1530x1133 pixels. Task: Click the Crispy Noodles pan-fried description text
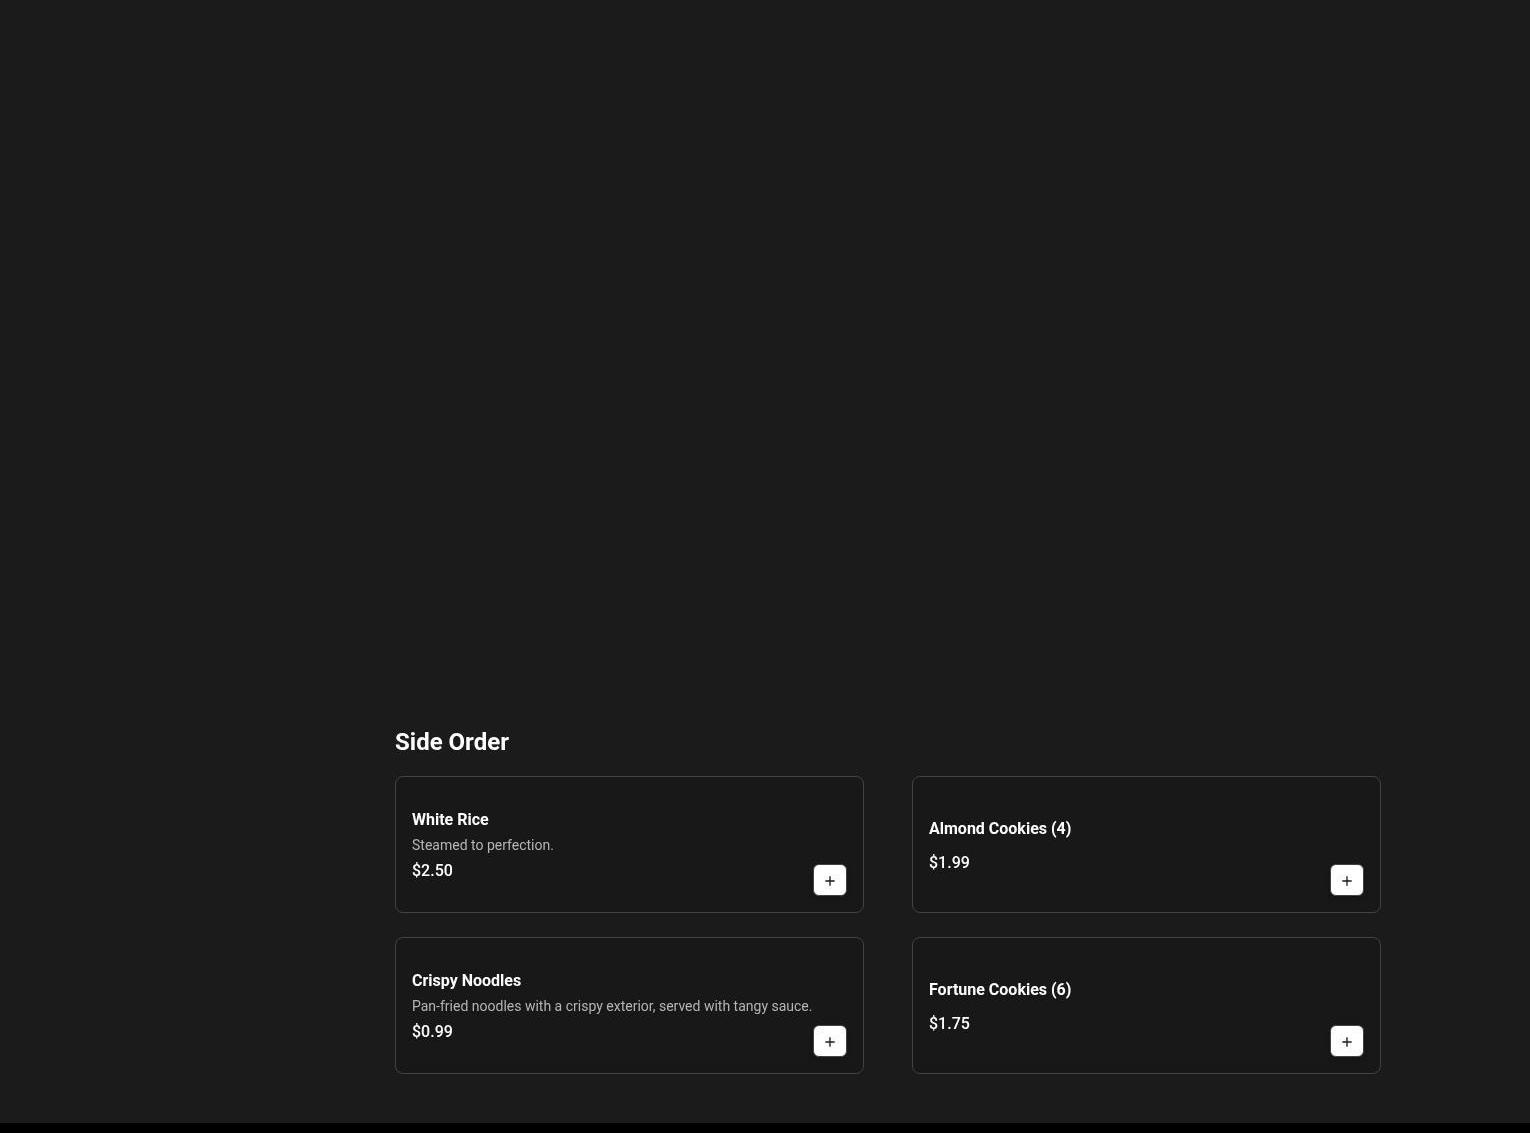pos(611,1006)
